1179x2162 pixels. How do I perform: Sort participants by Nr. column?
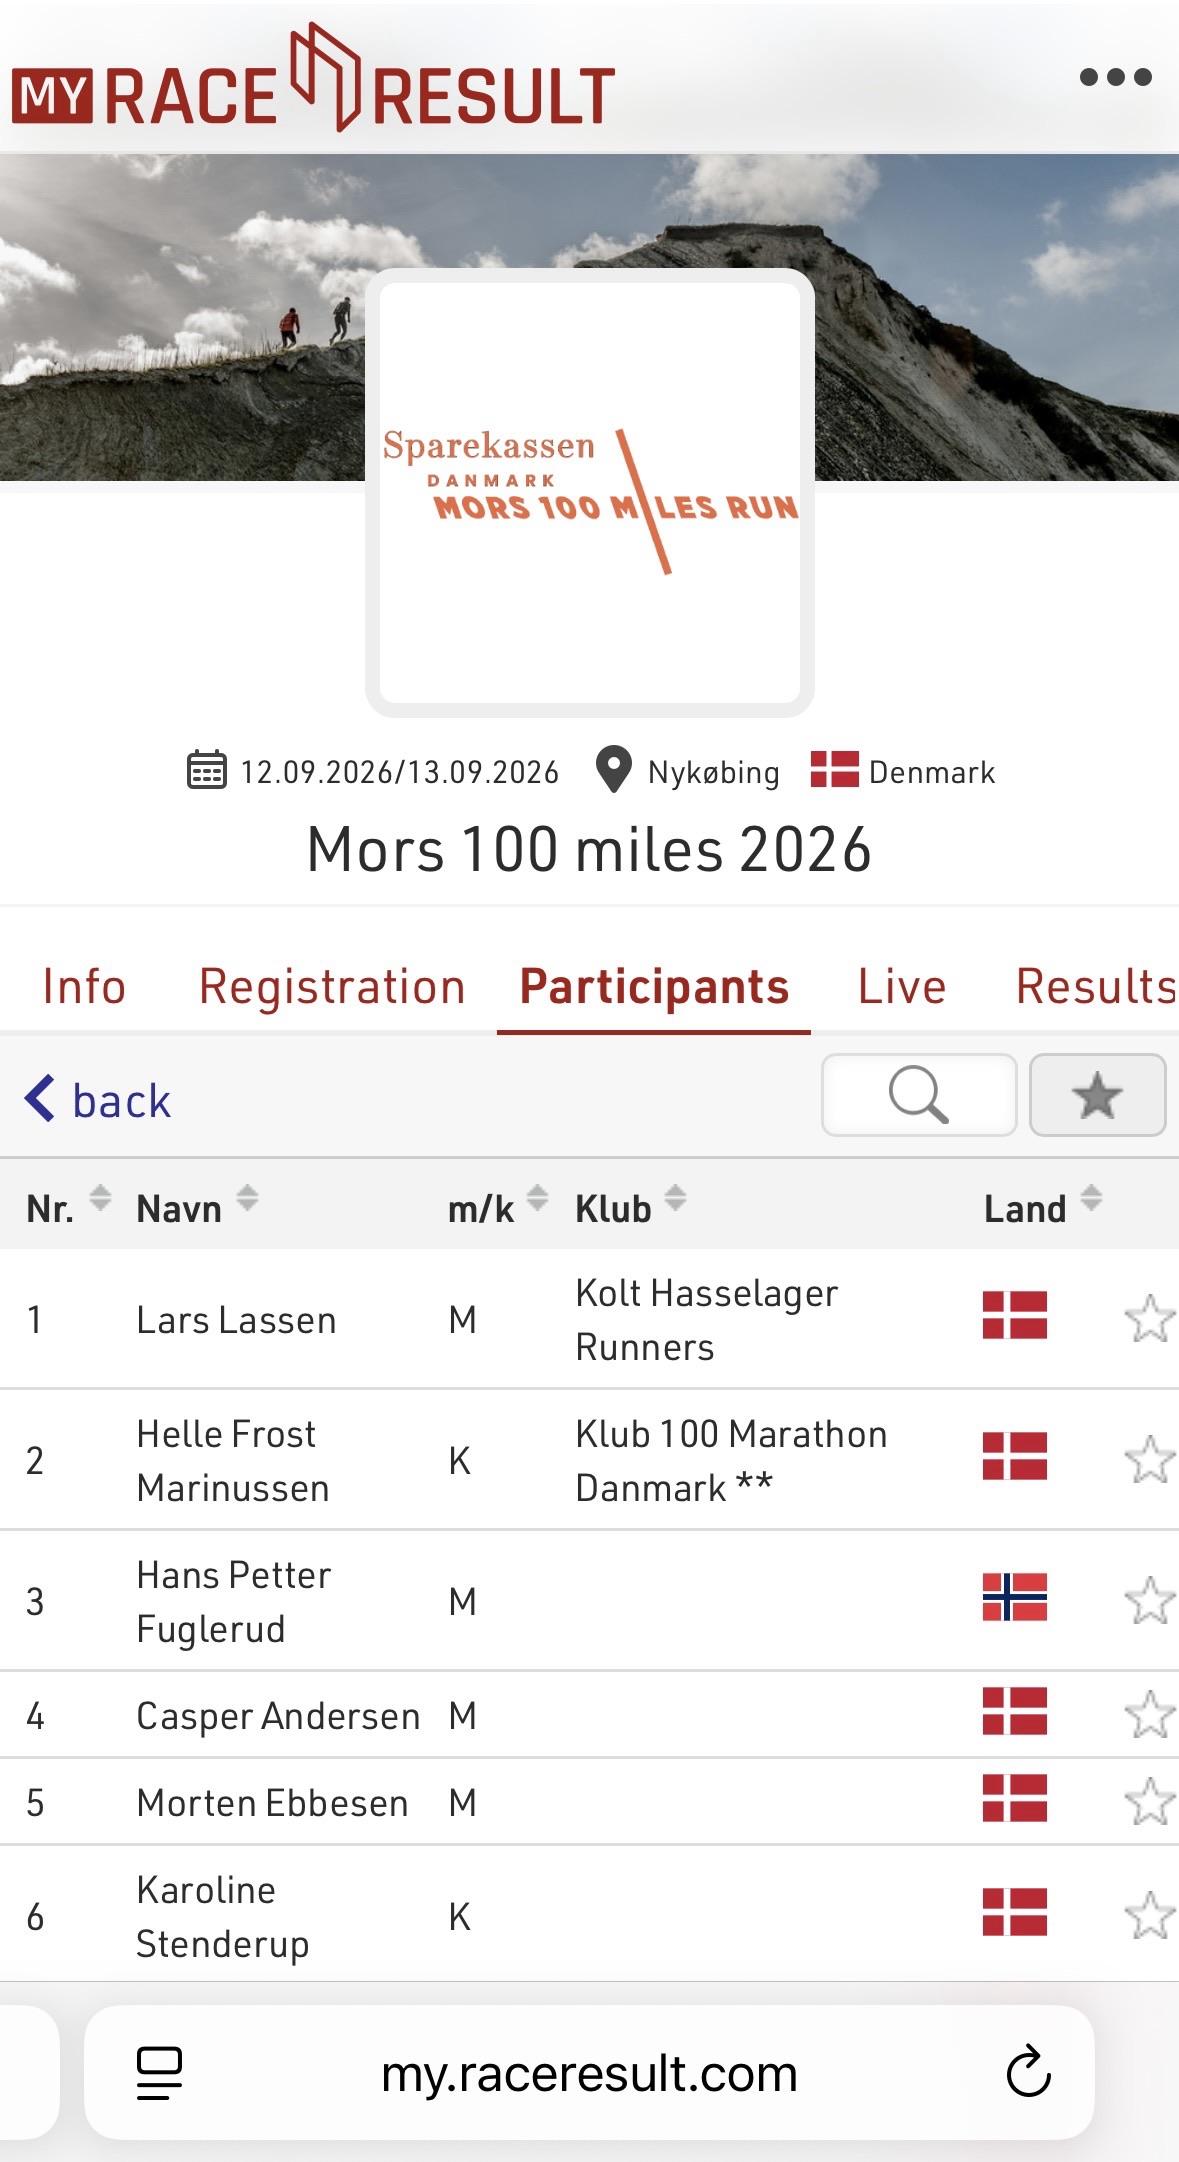(100, 1197)
